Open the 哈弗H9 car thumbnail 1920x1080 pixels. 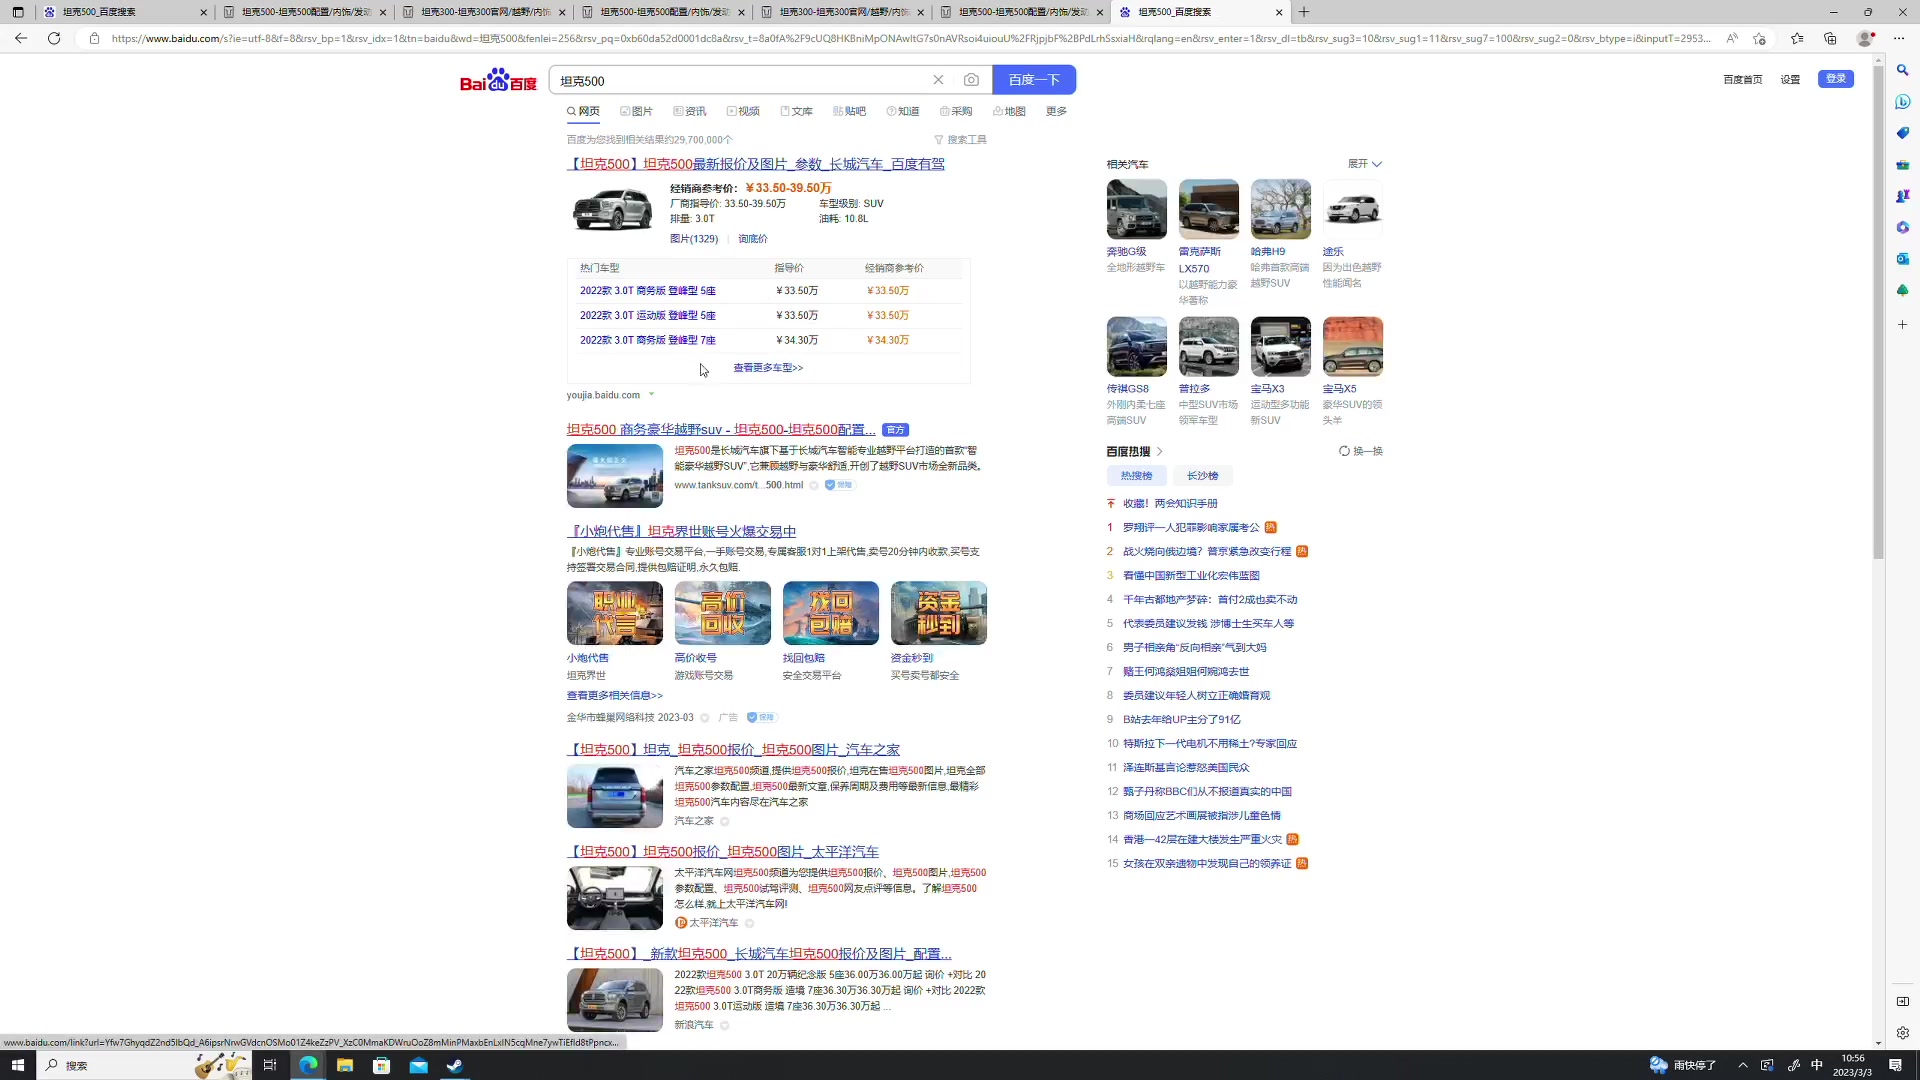pos(1280,209)
